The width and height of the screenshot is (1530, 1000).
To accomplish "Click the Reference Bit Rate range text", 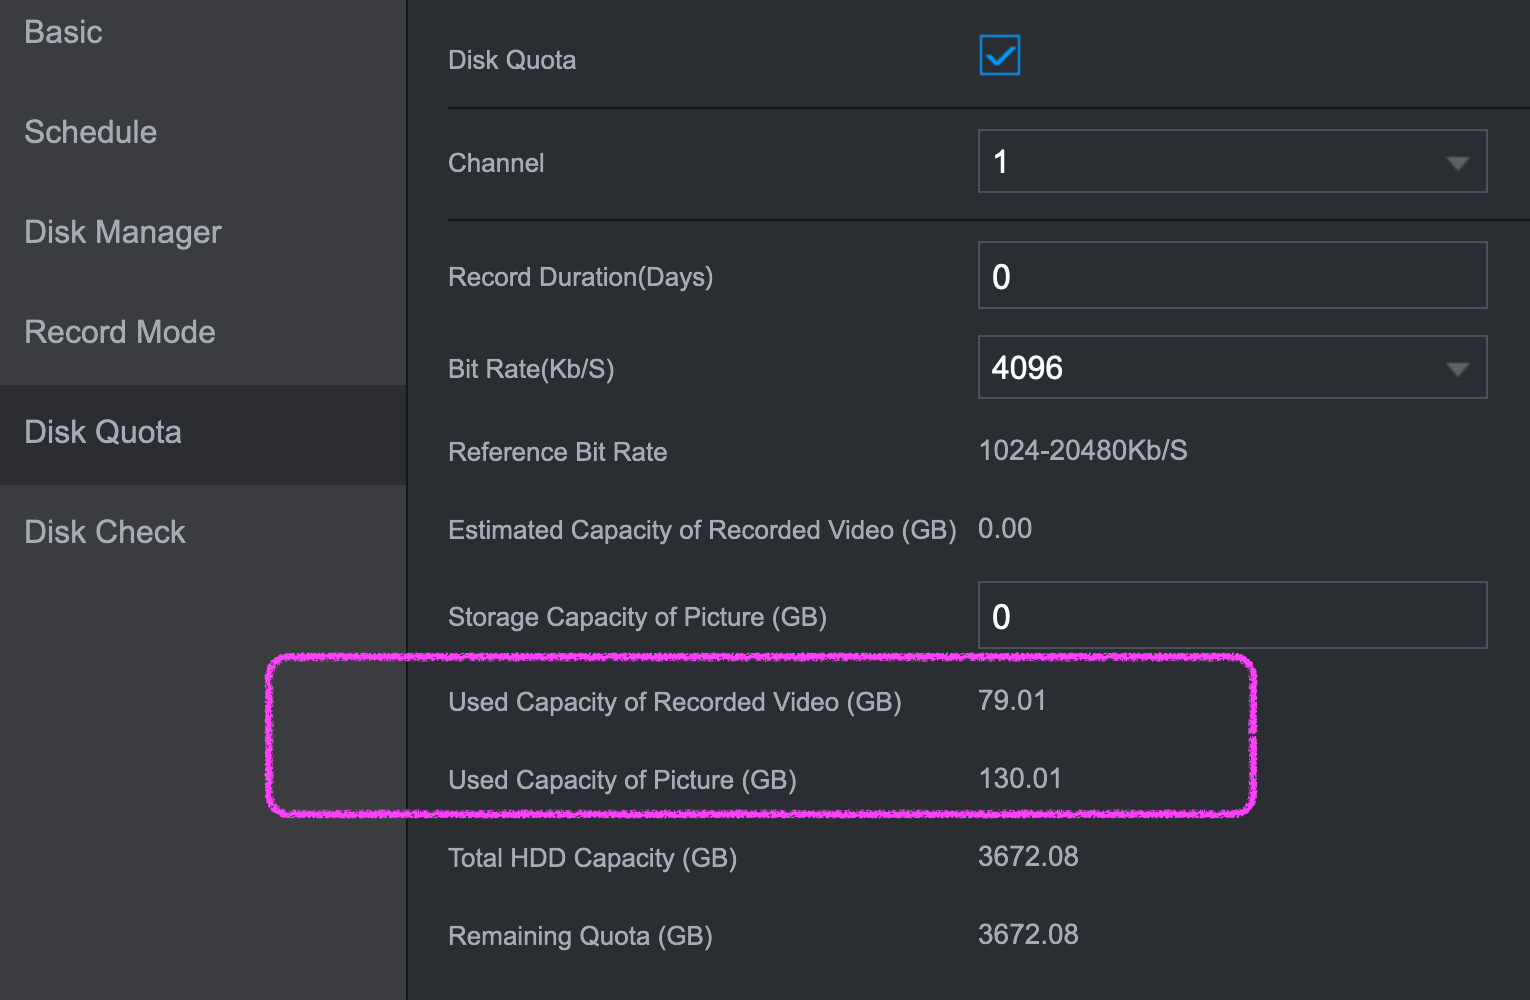I will 1083,450.
